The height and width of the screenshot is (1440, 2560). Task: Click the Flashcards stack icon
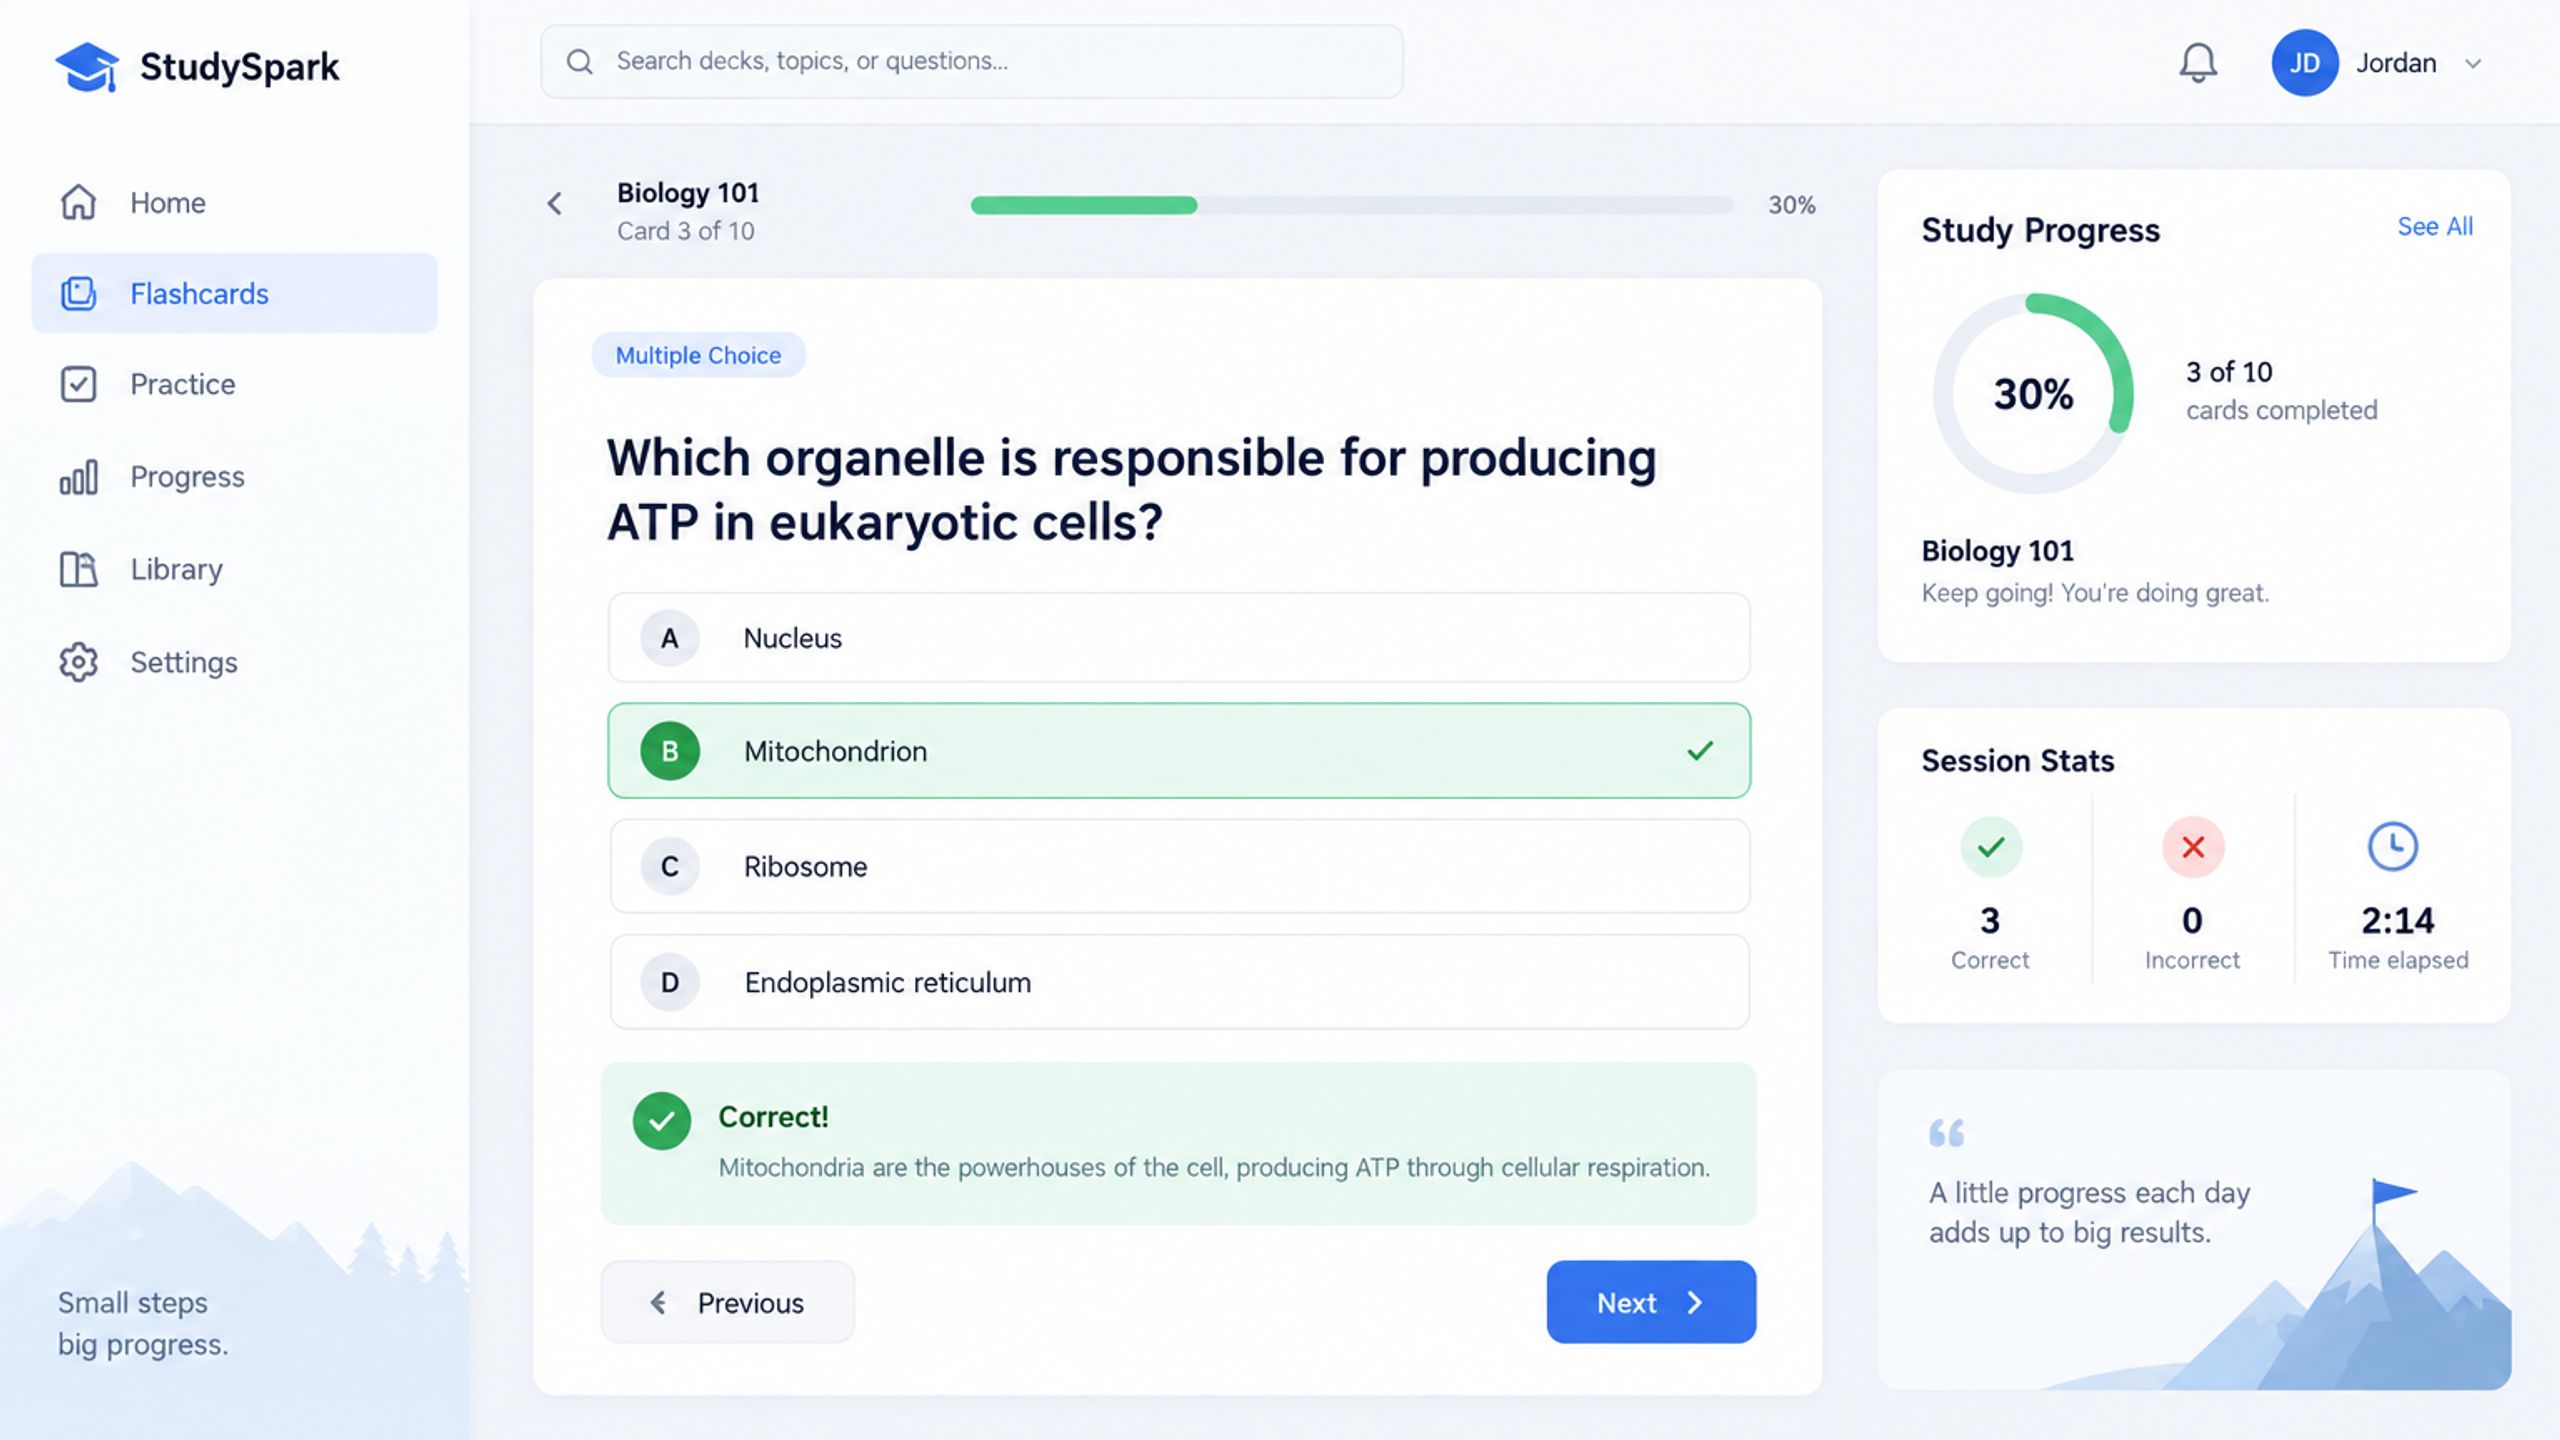(x=78, y=293)
